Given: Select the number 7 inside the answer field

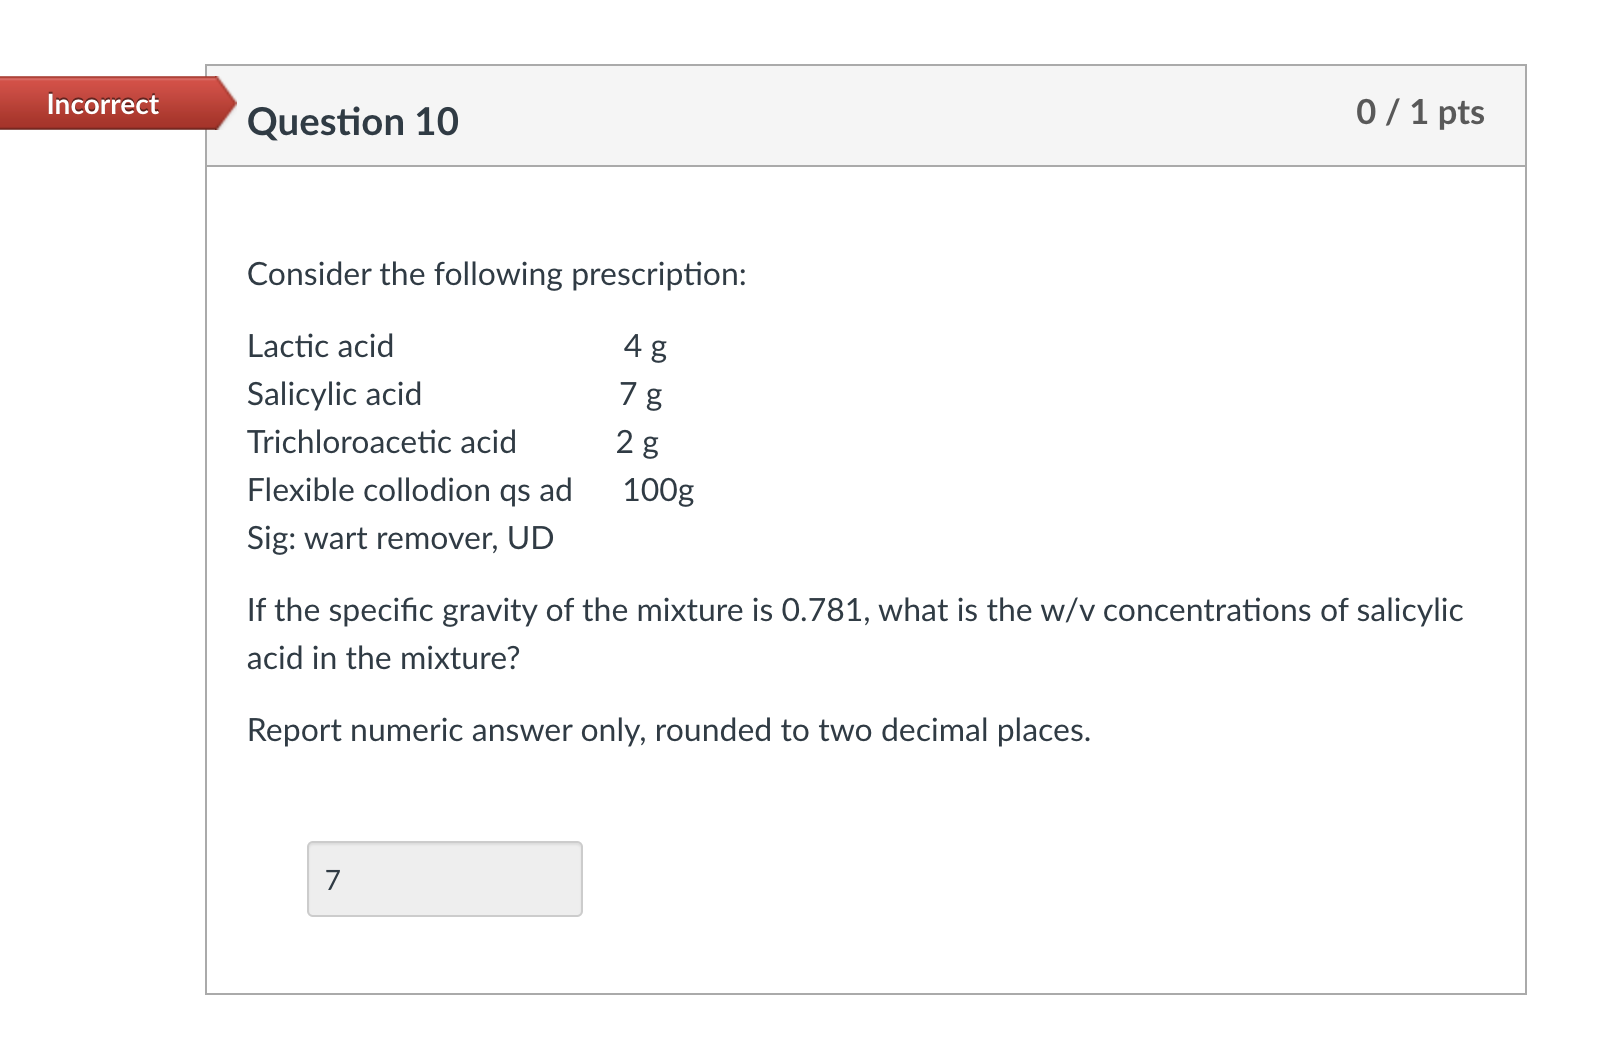Looking at the screenshot, I should (331, 878).
